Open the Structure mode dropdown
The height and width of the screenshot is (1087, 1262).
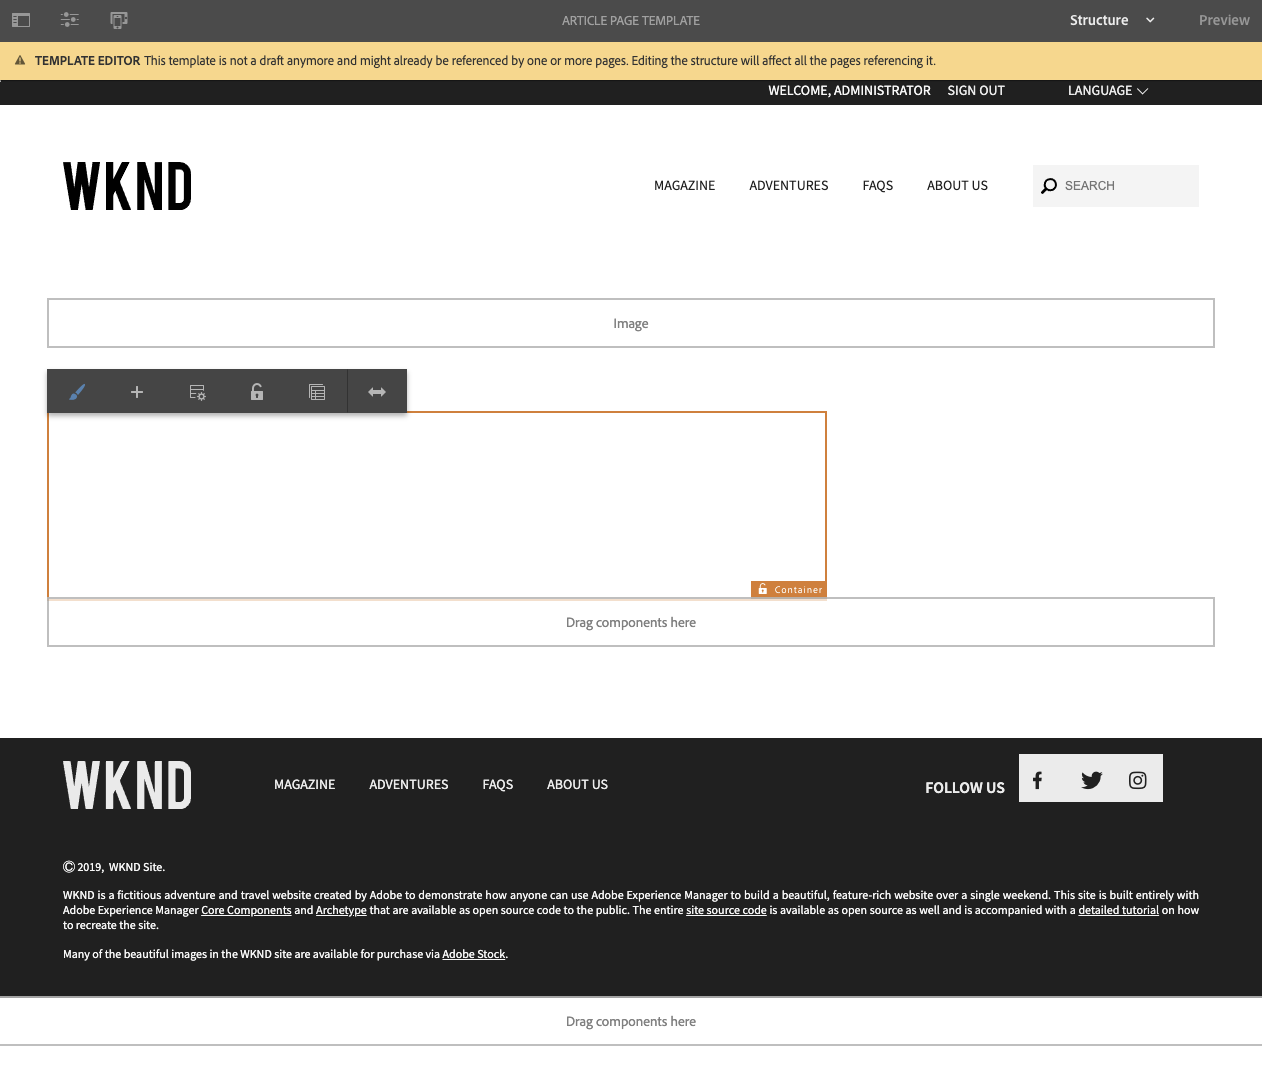[1110, 20]
